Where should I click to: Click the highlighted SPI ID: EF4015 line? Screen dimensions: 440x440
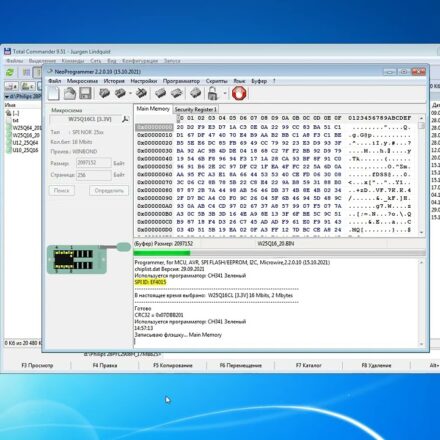tap(150, 282)
